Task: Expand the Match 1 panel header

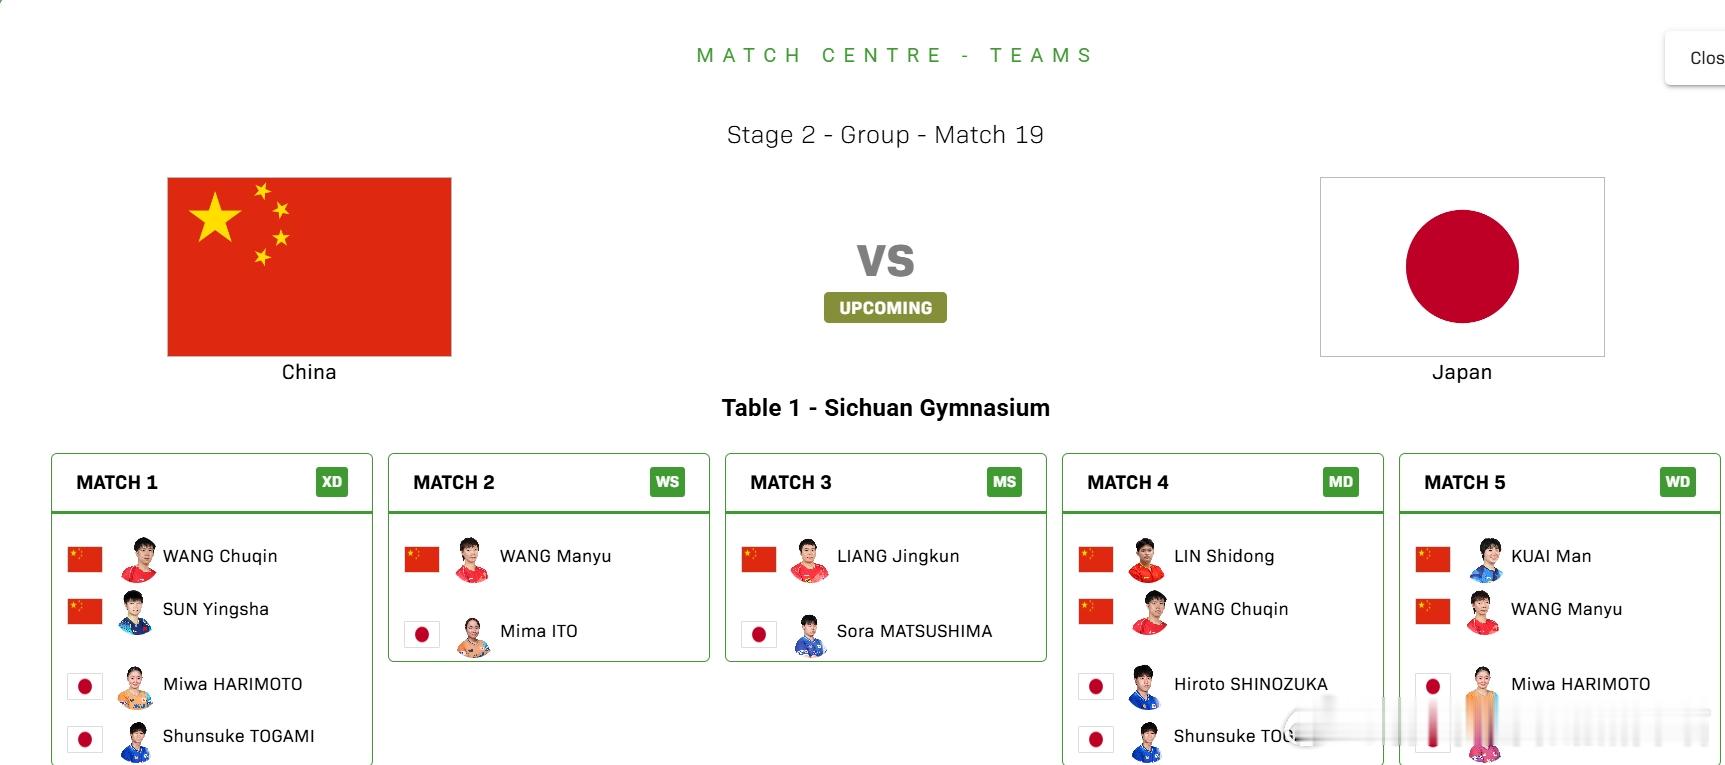Action: click(x=211, y=482)
